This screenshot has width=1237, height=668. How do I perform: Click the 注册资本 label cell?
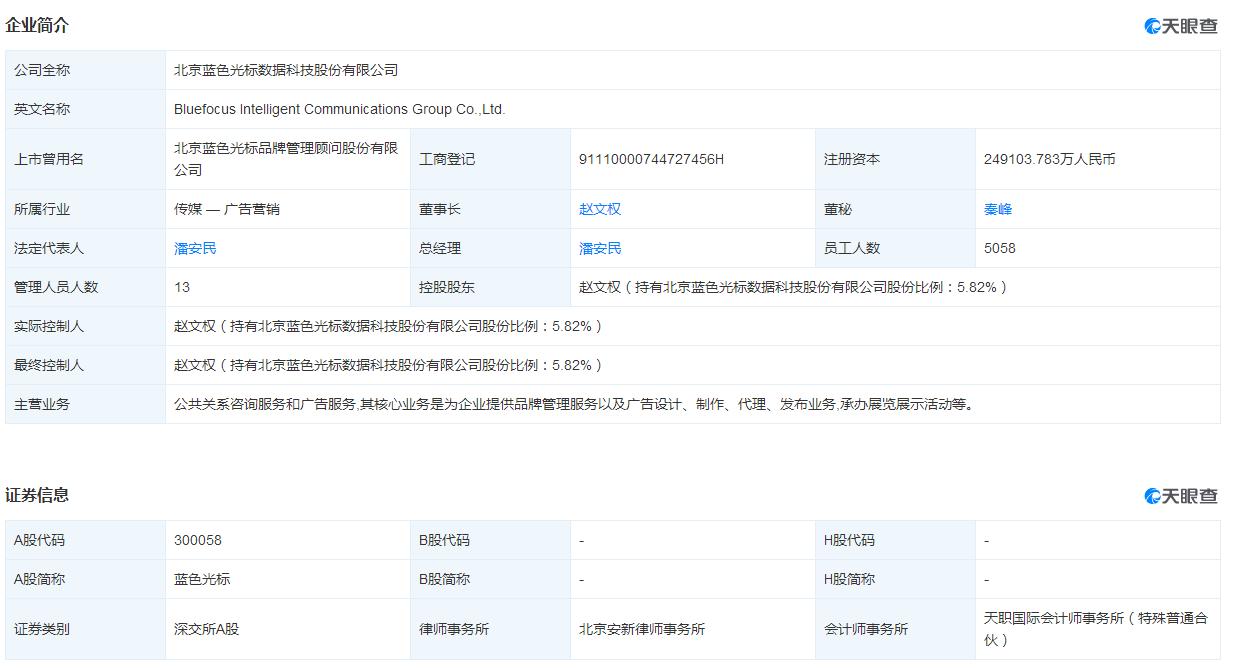tap(896, 159)
